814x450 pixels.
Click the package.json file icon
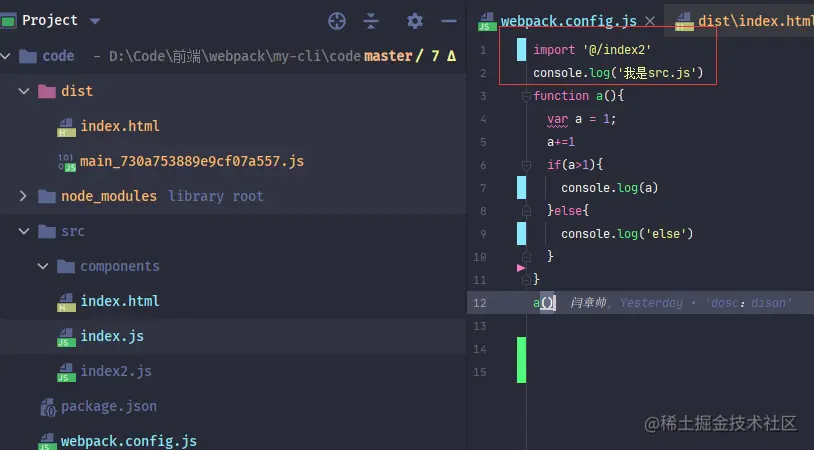pos(48,407)
